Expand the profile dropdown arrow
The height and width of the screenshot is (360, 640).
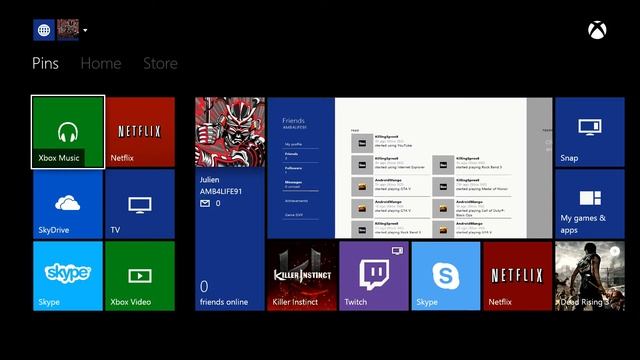85,30
